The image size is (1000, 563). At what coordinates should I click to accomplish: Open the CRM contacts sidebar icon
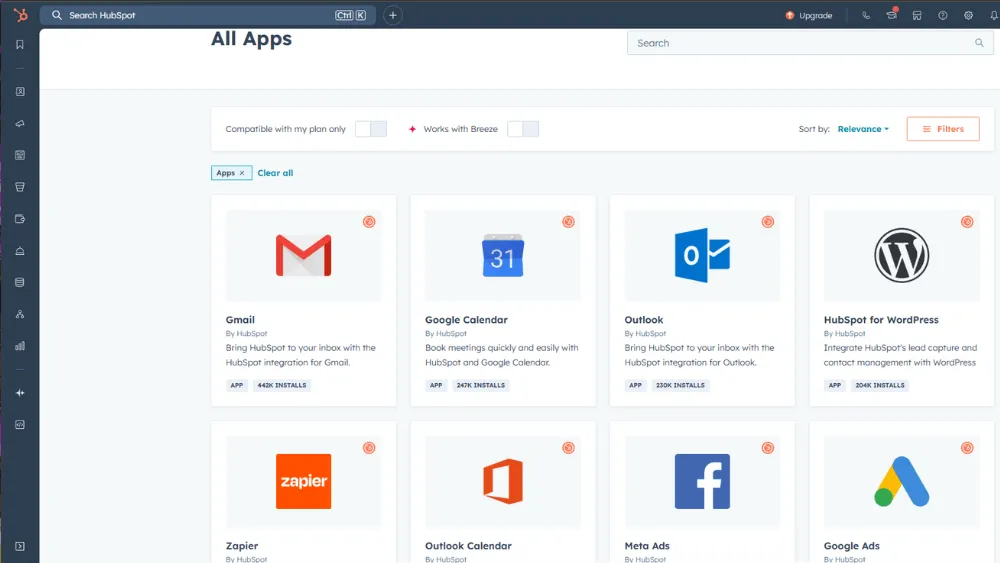(20, 92)
